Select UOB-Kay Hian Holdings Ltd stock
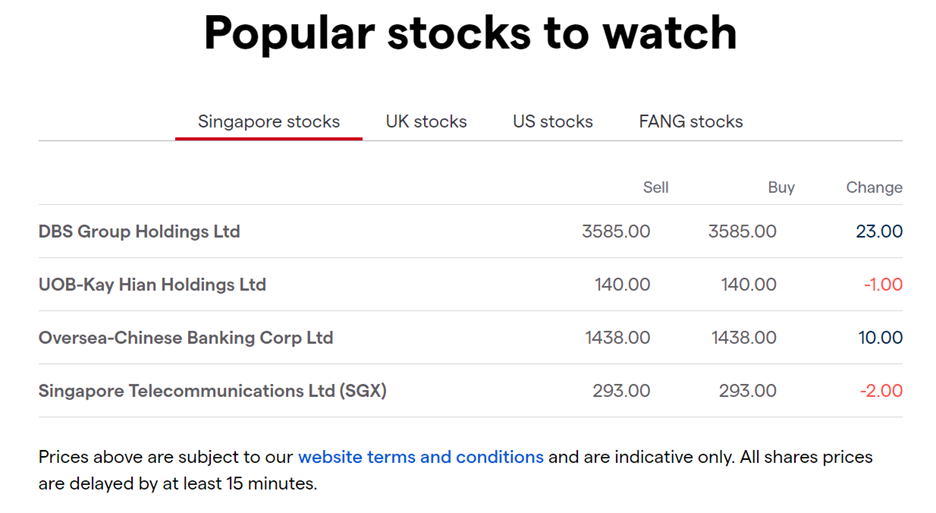This screenshot has height=513, width=936. click(152, 285)
